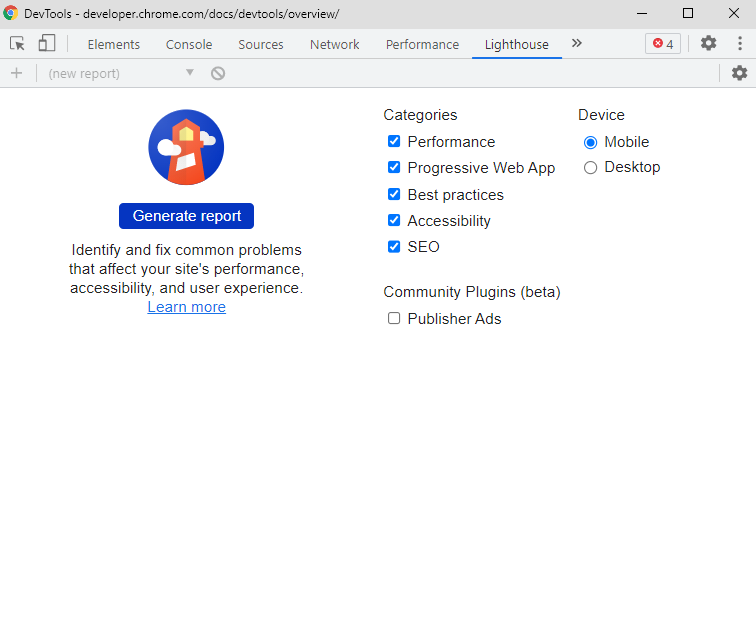The height and width of the screenshot is (629, 756).
Task: Minimize the DevTools window
Action: coord(642,13)
